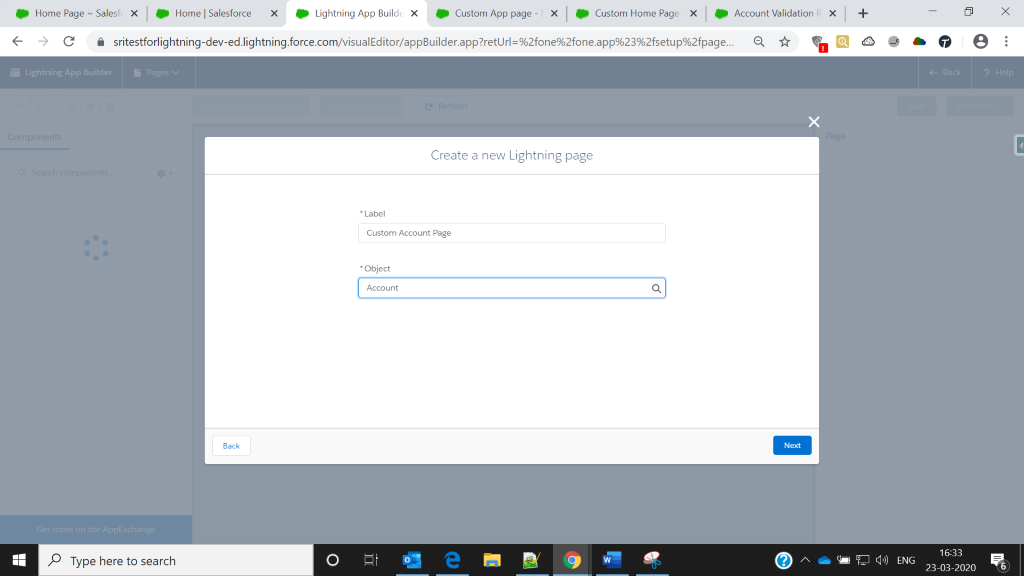Open Microsoft Word from taskbar
Image resolution: width=1024 pixels, height=576 pixels.
(610, 560)
